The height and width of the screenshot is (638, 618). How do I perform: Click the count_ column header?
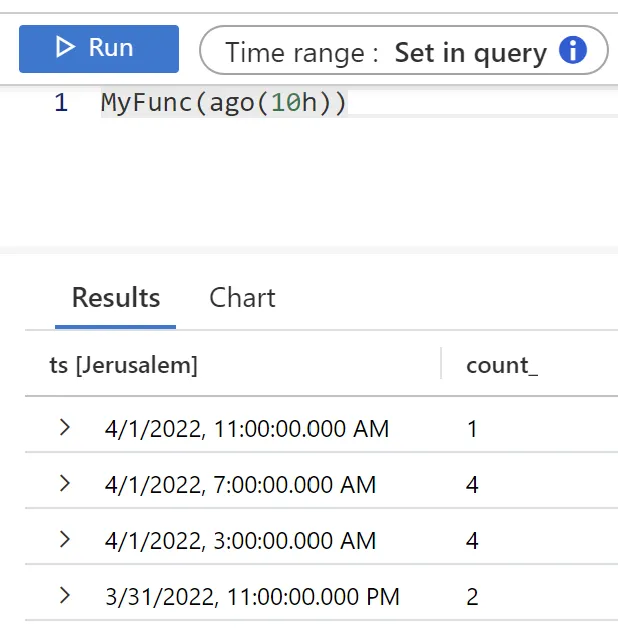(502, 365)
